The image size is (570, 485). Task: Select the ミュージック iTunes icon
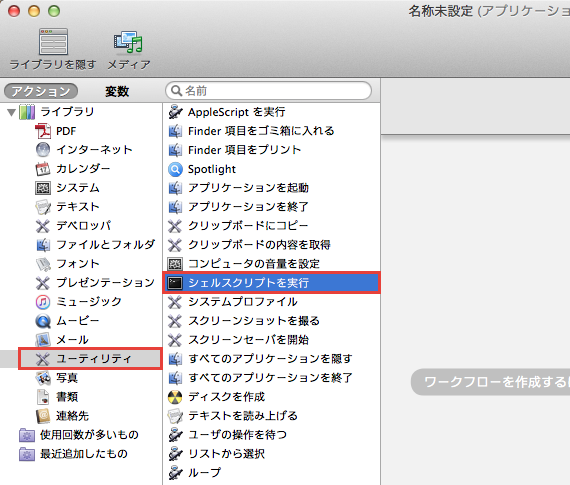[43, 302]
